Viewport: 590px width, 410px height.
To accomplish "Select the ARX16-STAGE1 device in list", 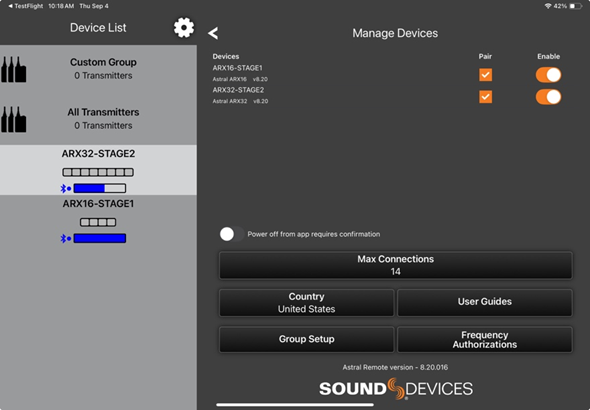I will click(98, 220).
